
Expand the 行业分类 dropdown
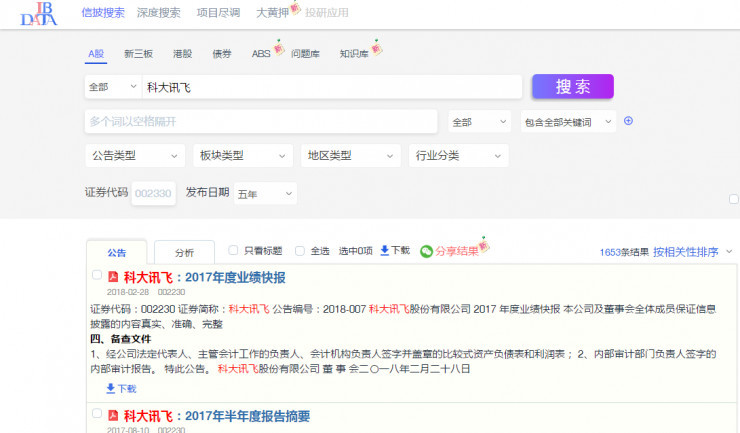coord(458,156)
